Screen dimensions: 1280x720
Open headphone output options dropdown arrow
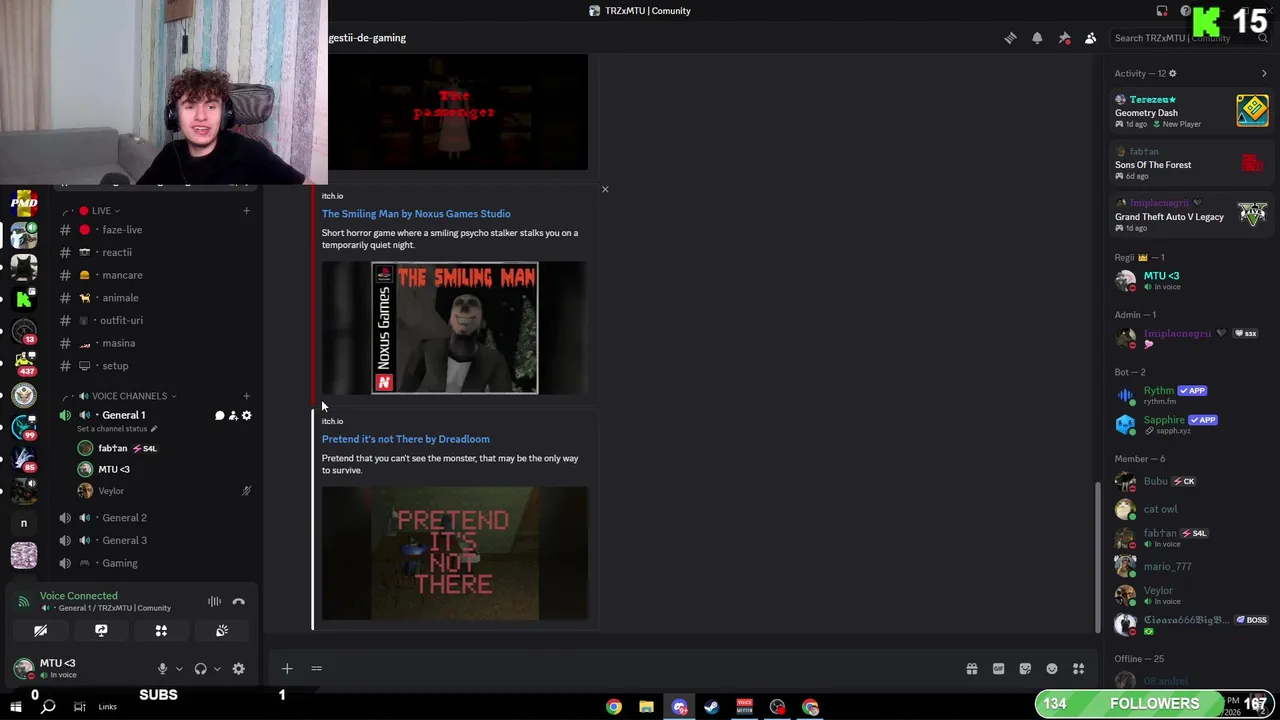[217, 669]
